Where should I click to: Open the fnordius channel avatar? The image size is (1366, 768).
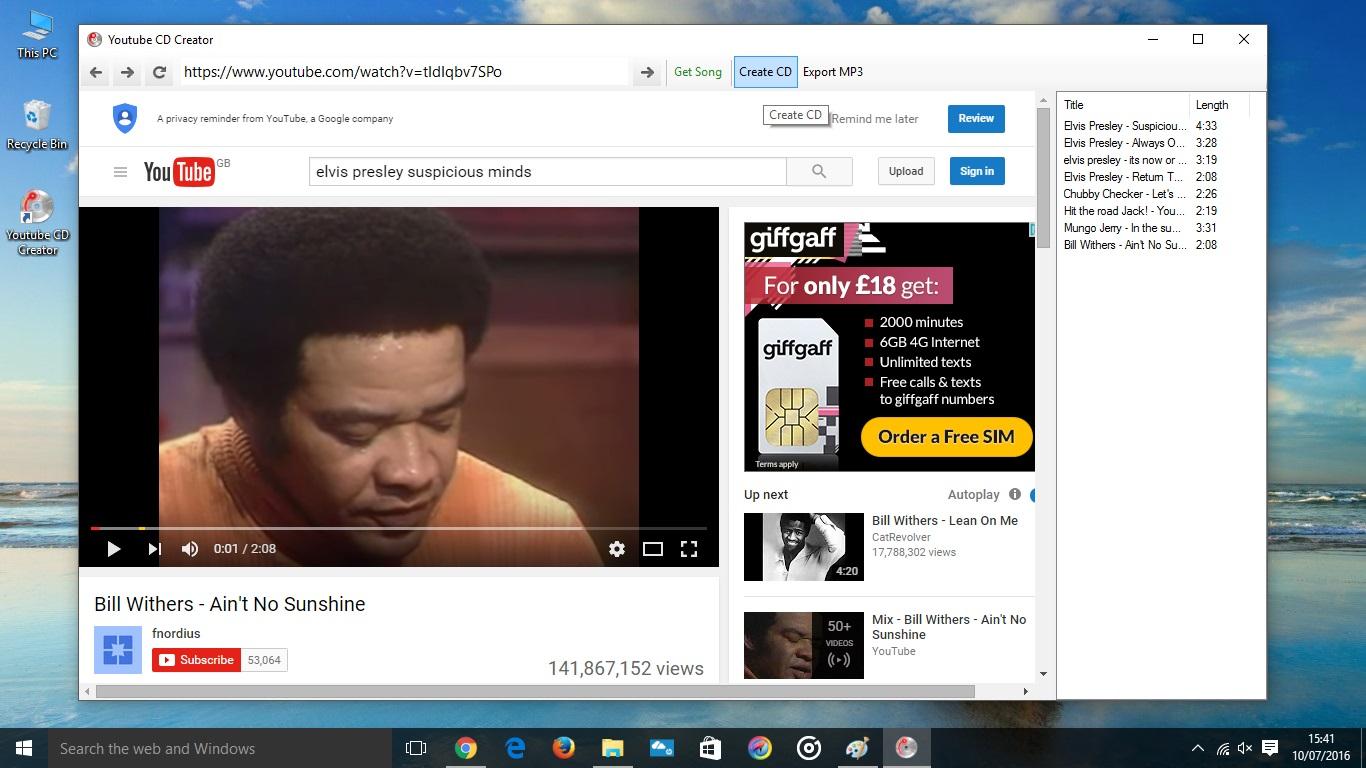pyautogui.click(x=118, y=650)
